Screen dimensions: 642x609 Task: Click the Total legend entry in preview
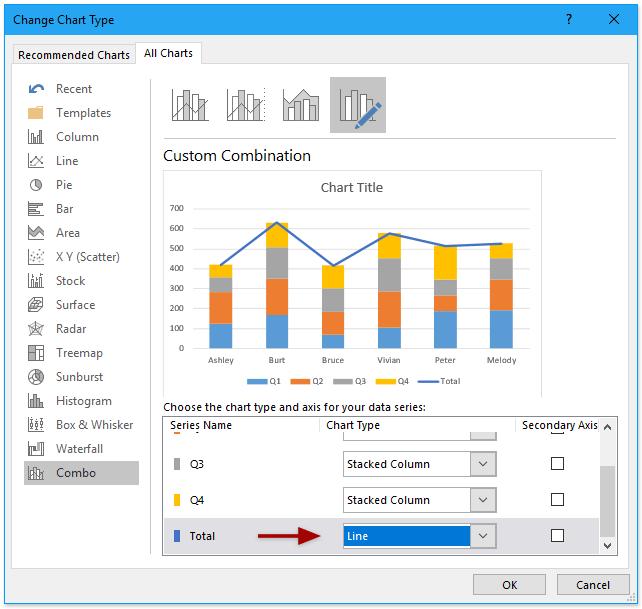[439, 381]
